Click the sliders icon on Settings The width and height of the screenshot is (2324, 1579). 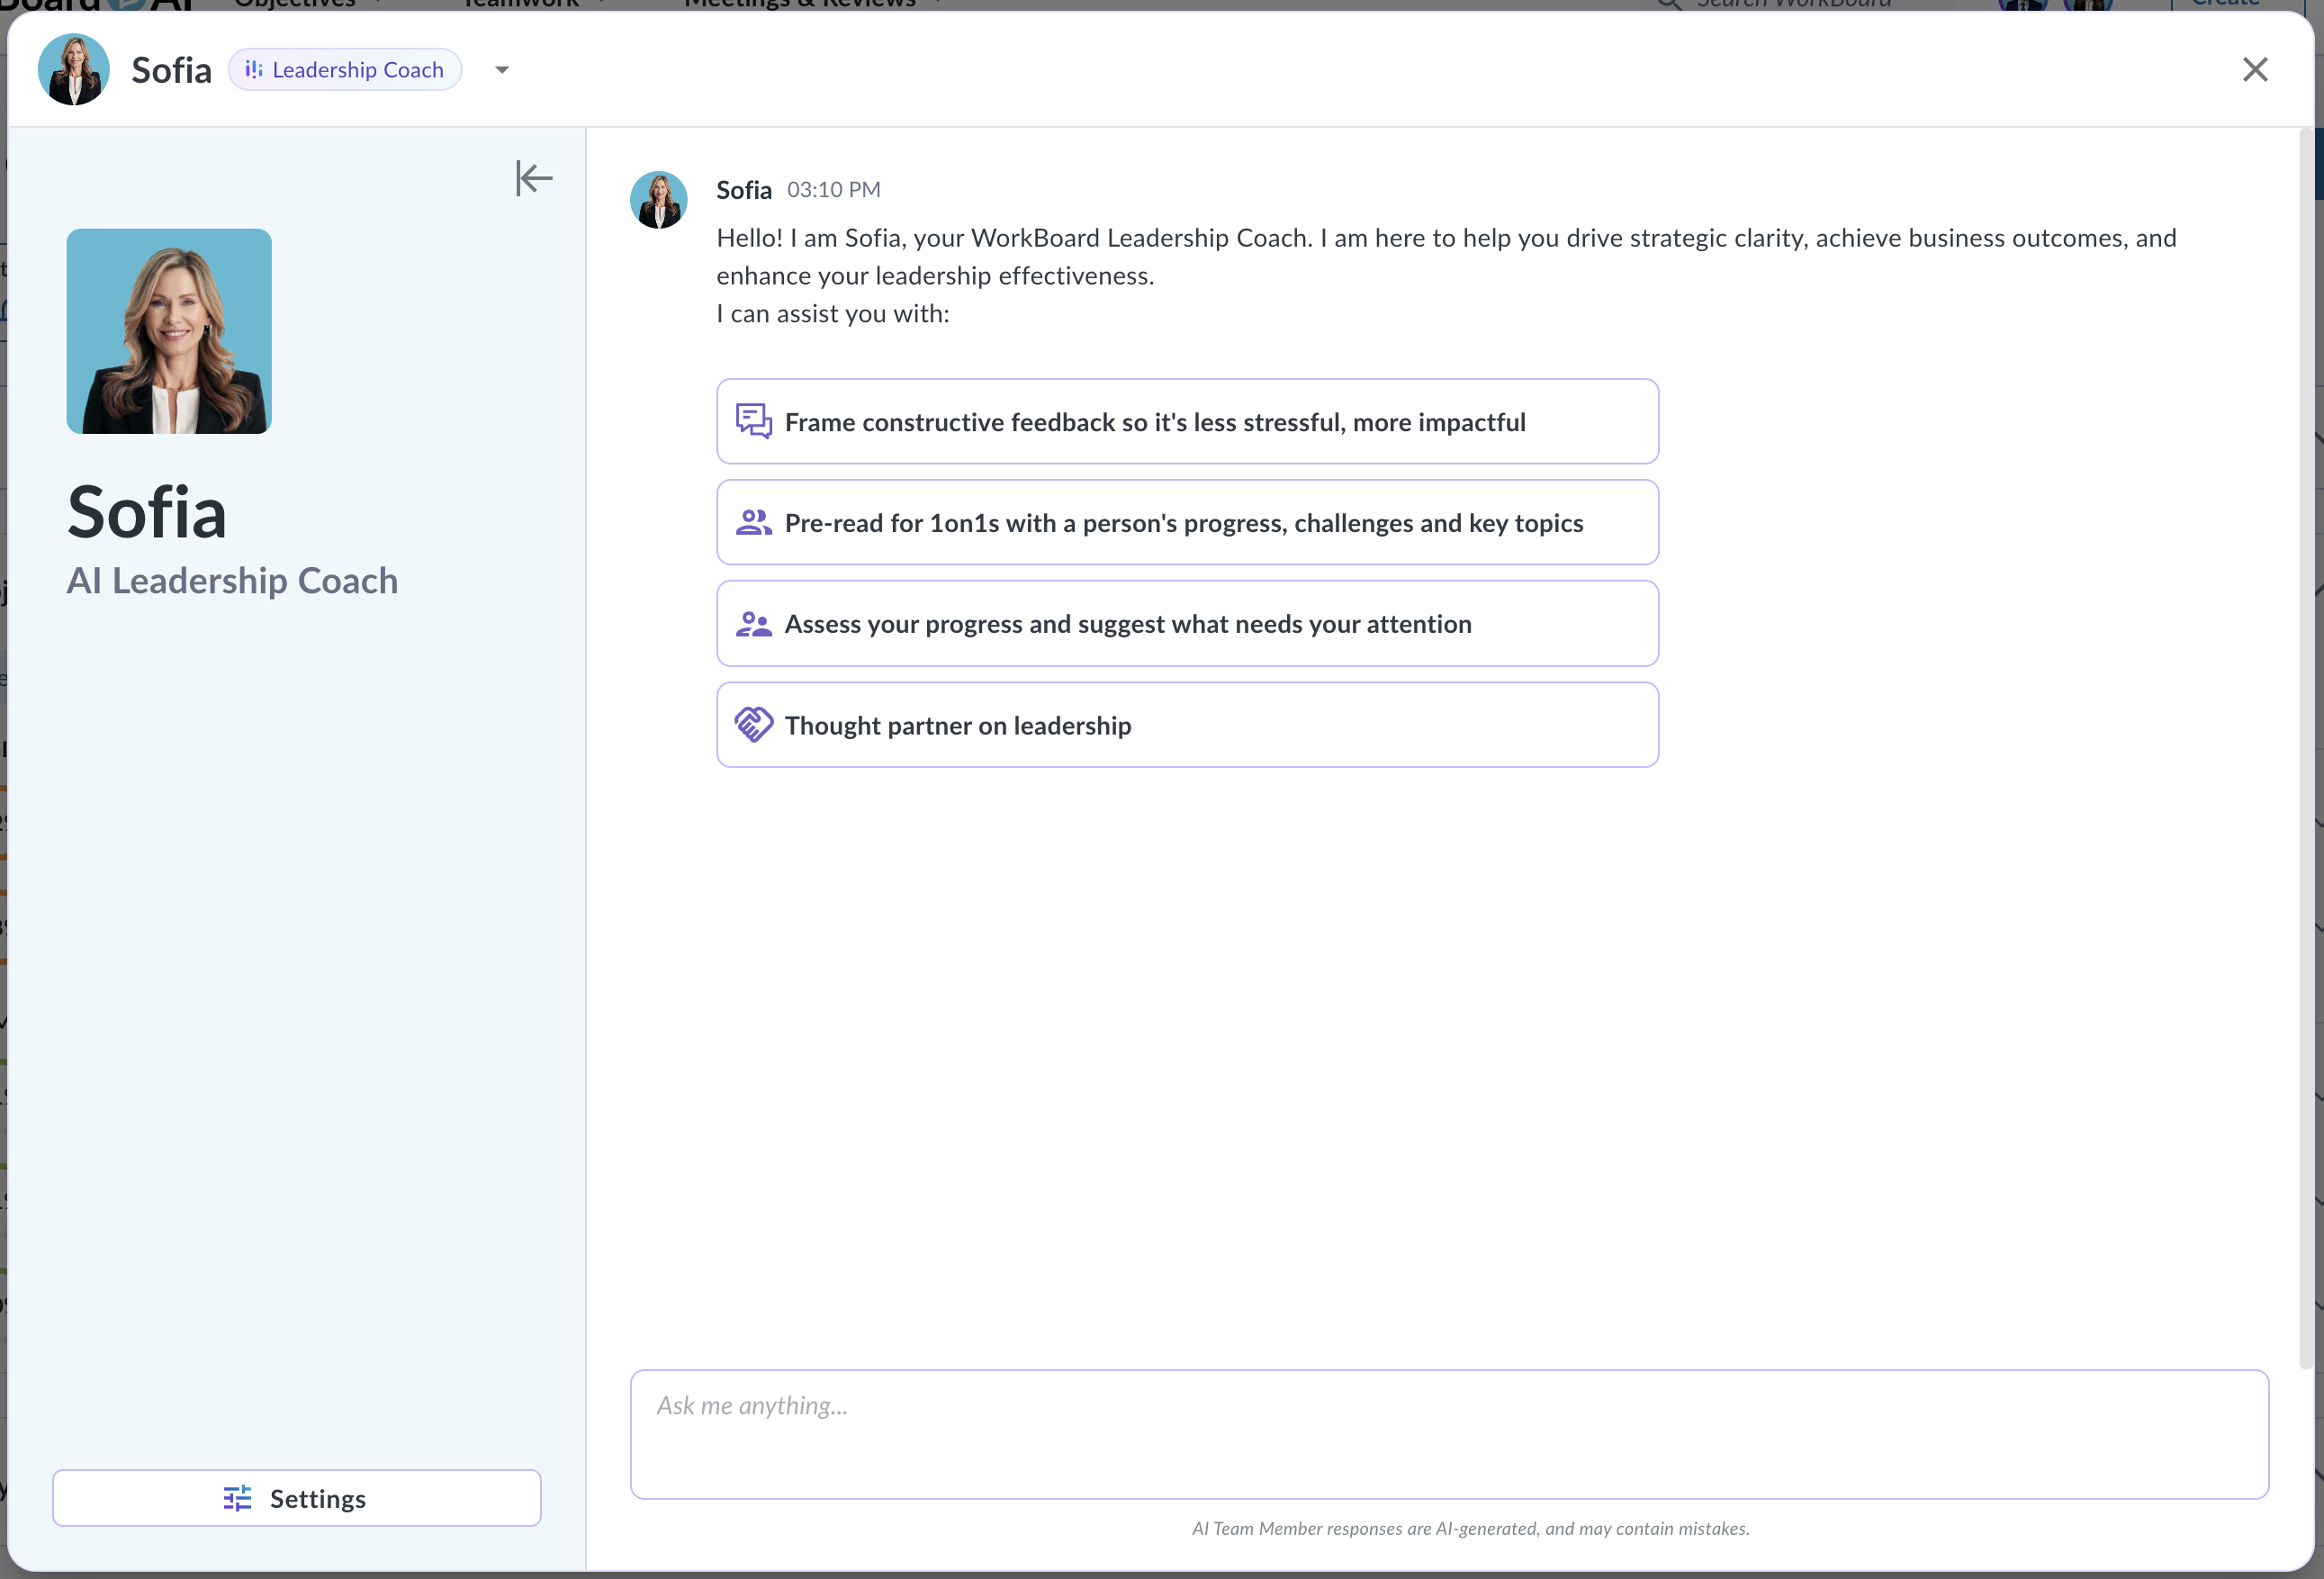tap(237, 1498)
